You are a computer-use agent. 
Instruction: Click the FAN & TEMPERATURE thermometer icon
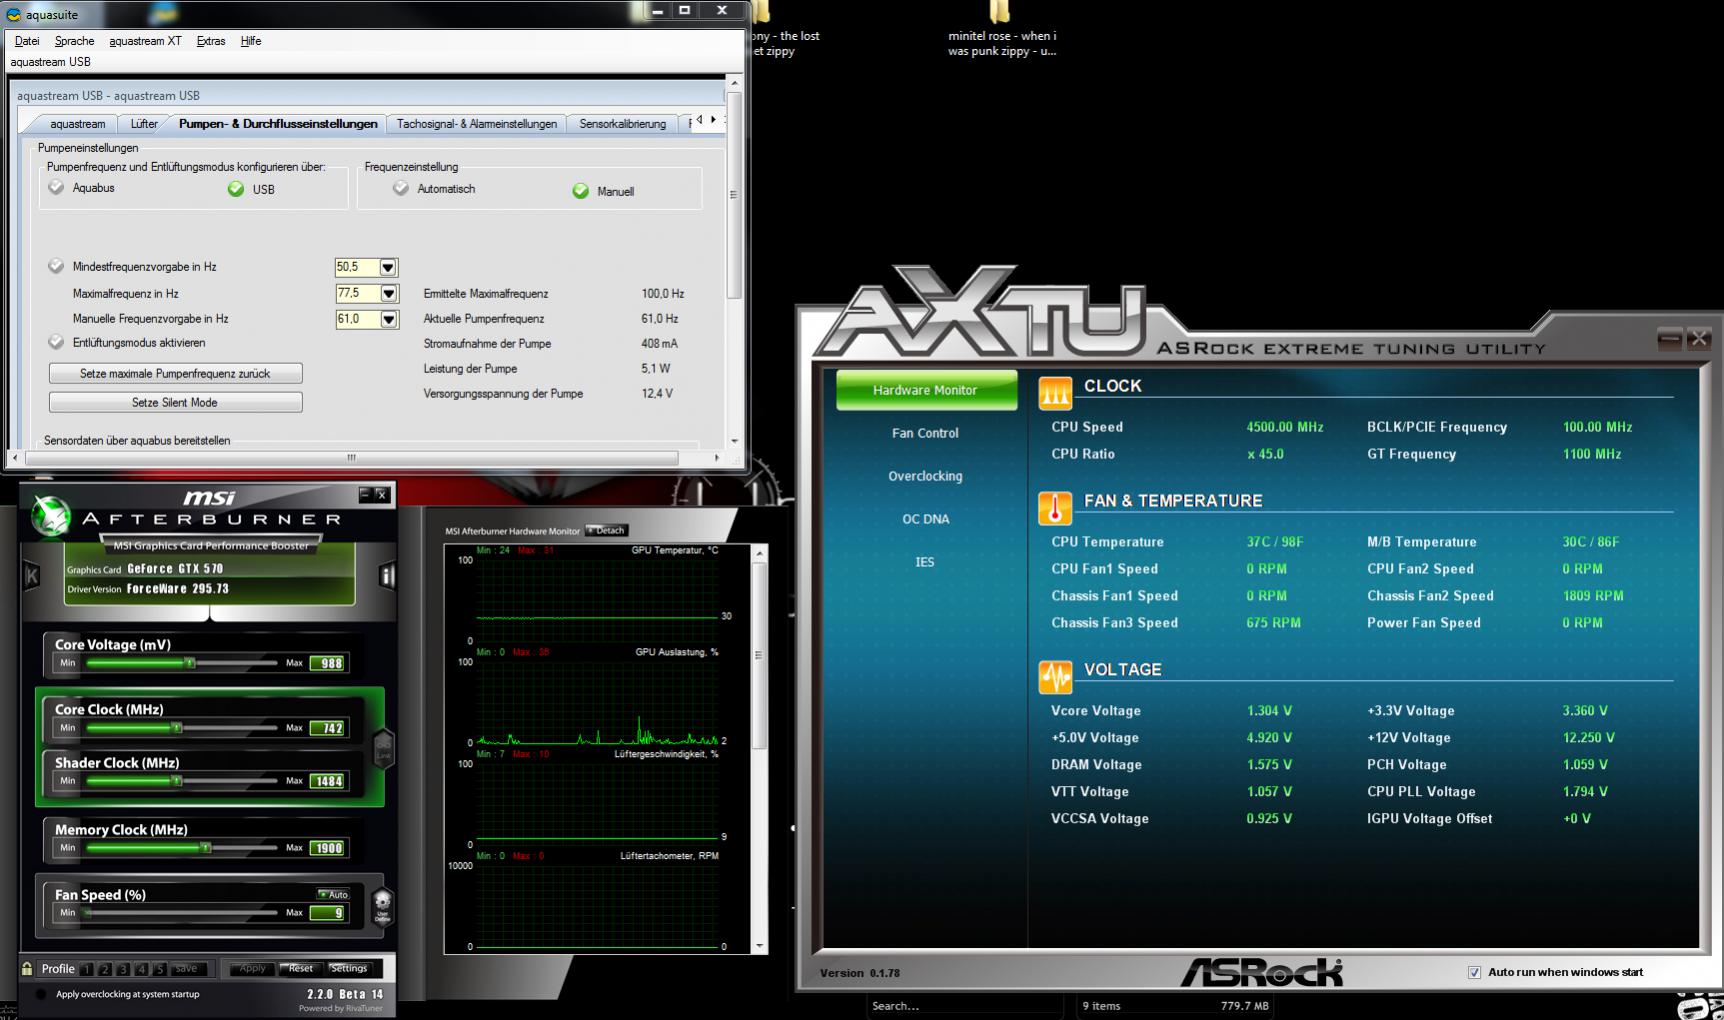1055,508
